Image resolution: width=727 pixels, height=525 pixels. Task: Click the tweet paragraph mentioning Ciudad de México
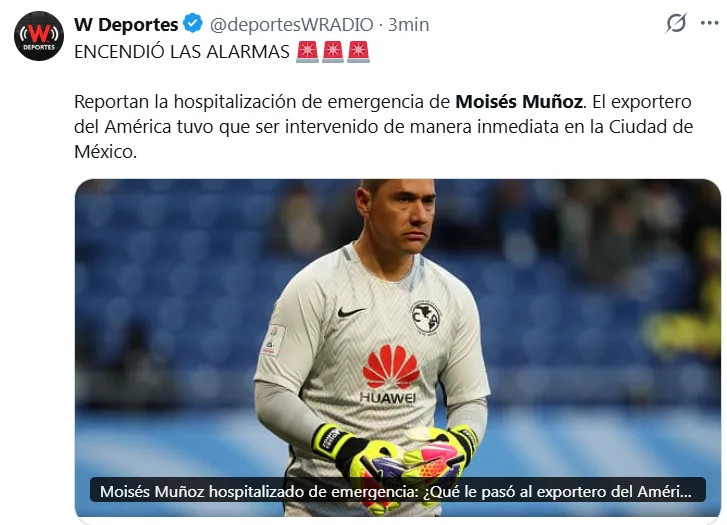(383, 127)
